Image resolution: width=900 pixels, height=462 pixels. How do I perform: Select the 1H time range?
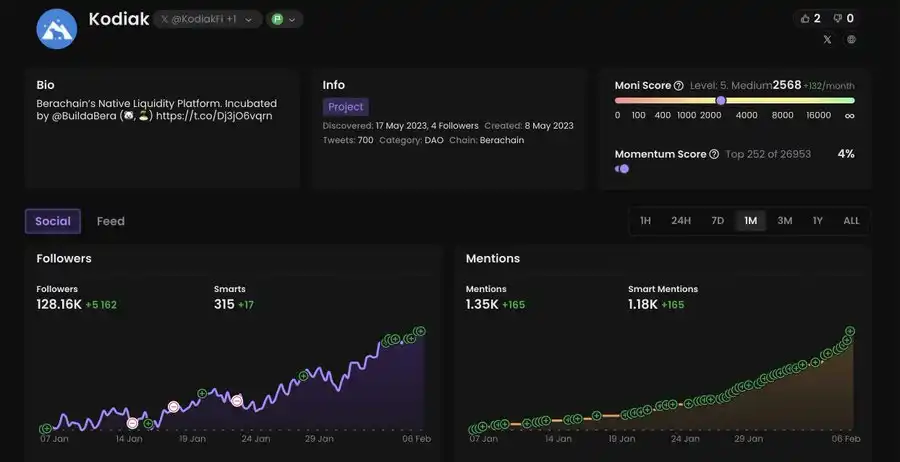(646, 221)
